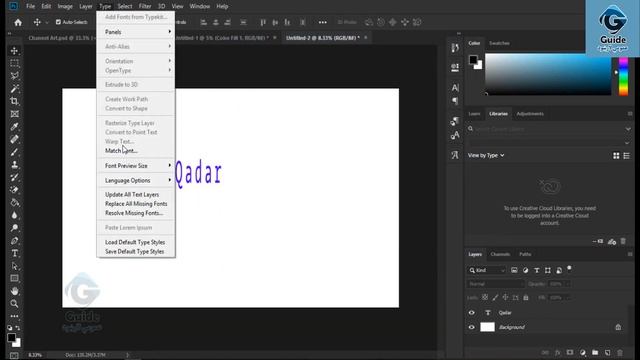Hide the Qadar text layer
The height and width of the screenshot is (360, 640).
pos(471,313)
